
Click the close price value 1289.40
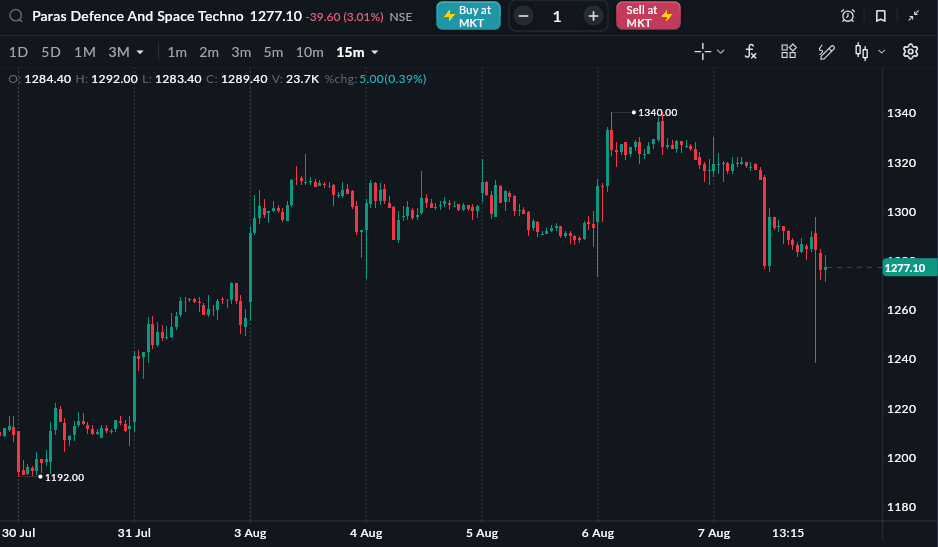(x=244, y=79)
